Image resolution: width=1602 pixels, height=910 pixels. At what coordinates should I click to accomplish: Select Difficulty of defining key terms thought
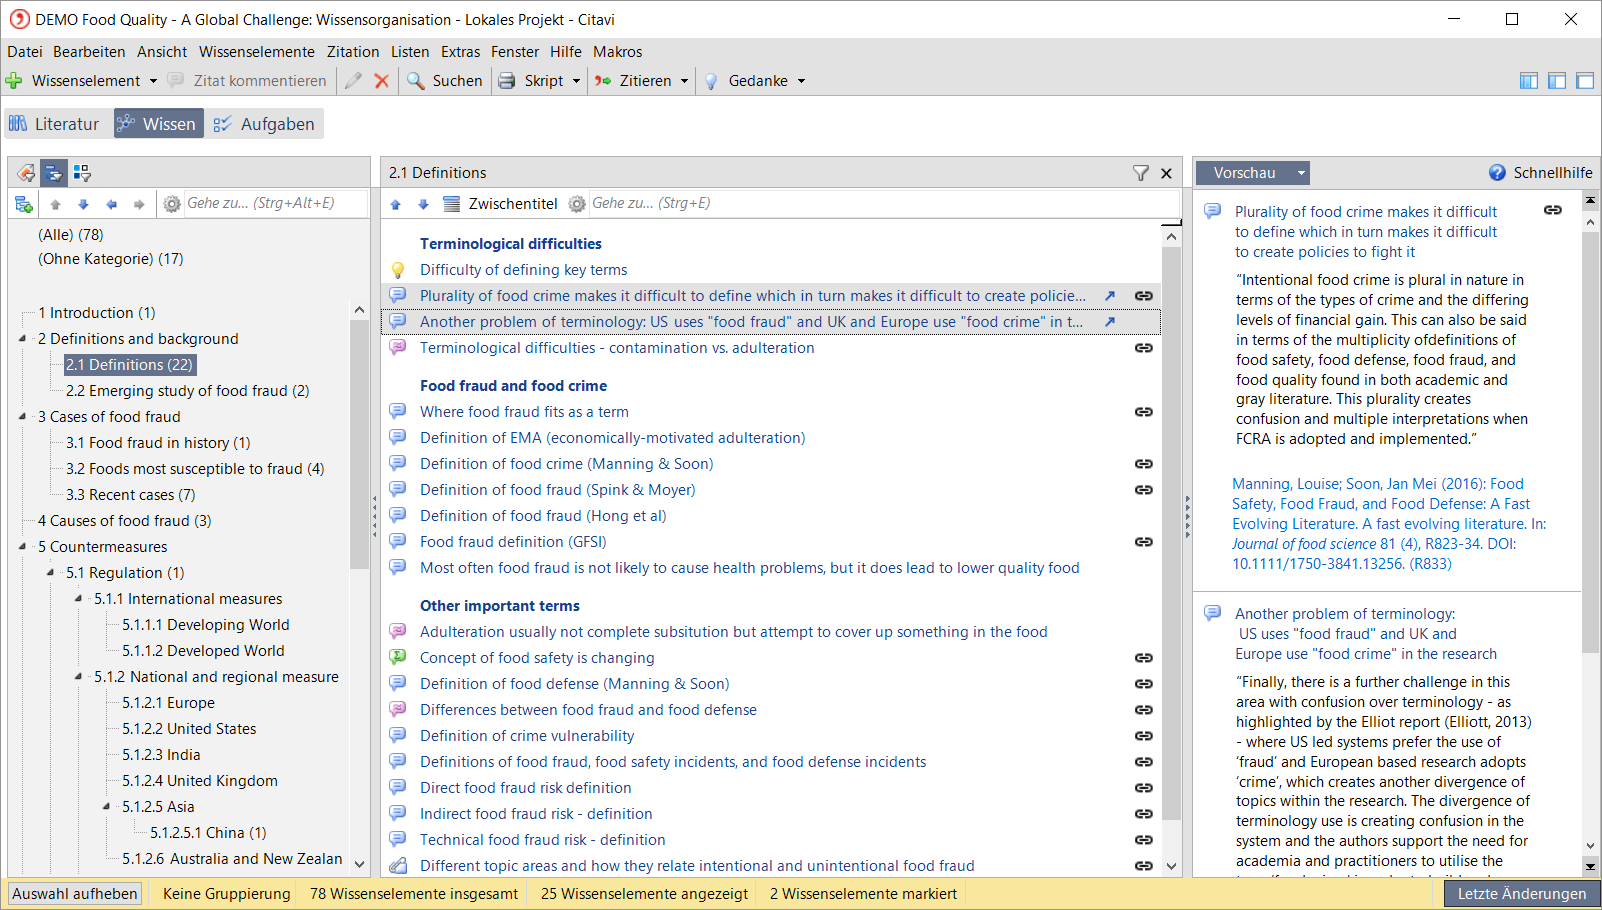coord(523,270)
